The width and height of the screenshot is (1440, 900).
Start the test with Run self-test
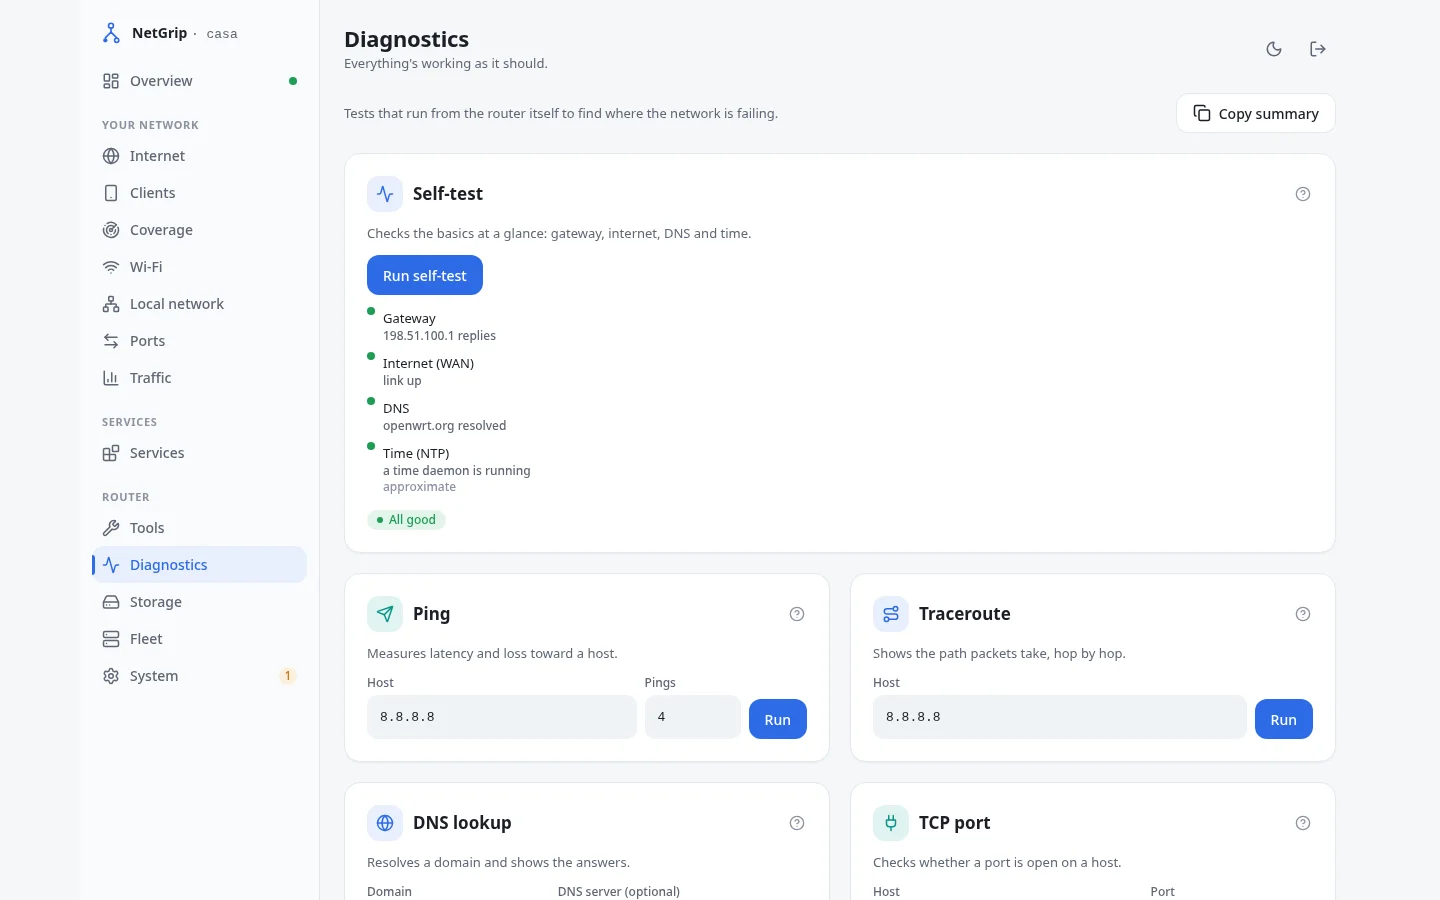(425, 275)
